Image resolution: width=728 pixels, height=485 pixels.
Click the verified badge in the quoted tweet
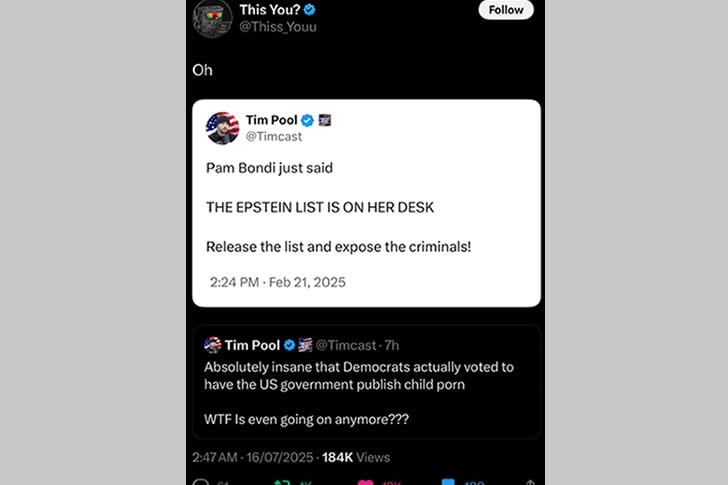coord(289,345)
